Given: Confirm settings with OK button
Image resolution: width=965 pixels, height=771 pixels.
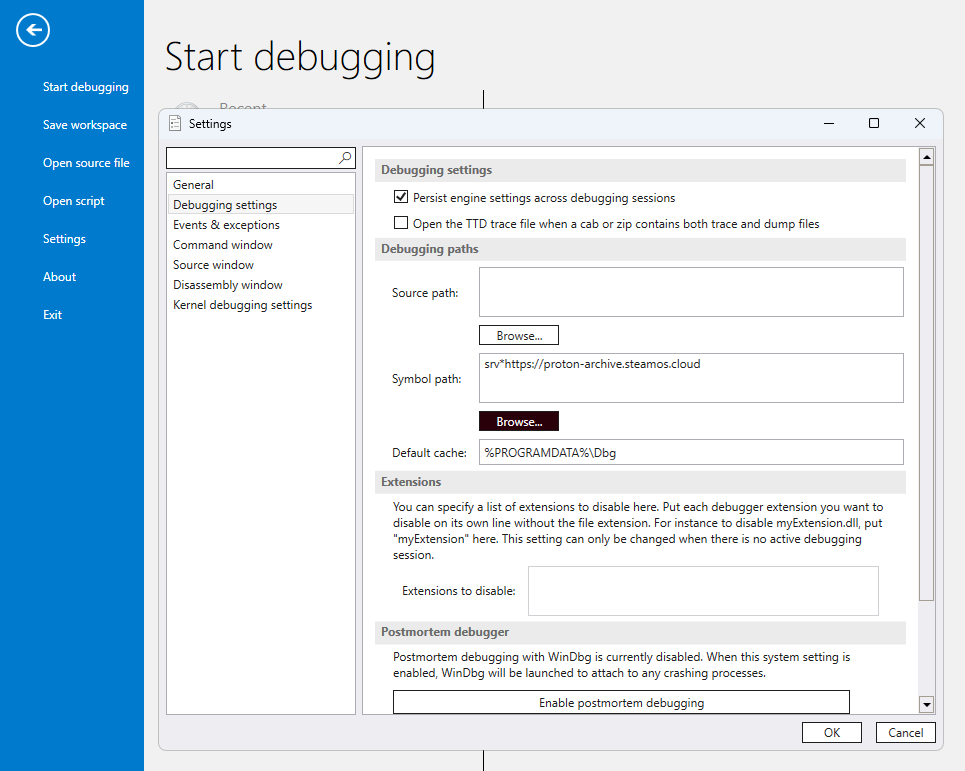Looking at the screenshot, I should click(x=831, y=733).
